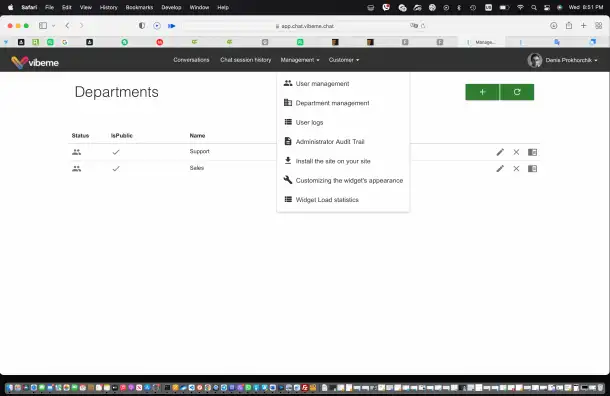Edit the Support department with pencil icon
This screenshot has height=396, width=610.
pyautogui.click(x=500, y=152)
